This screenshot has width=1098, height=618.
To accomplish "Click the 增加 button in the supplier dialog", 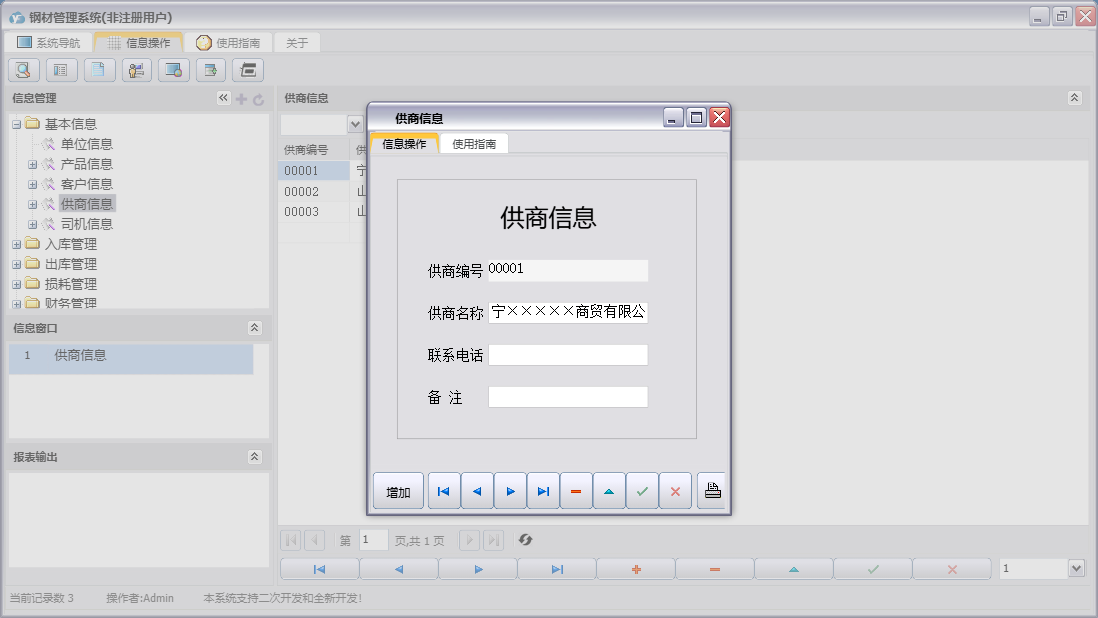I will pos(398,490).
